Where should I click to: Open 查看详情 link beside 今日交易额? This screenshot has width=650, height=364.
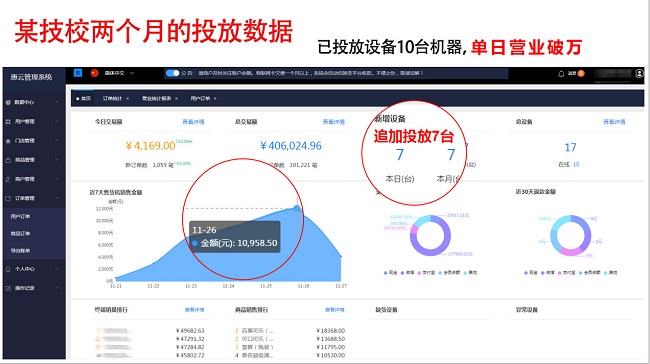click(x=193, y=122)
